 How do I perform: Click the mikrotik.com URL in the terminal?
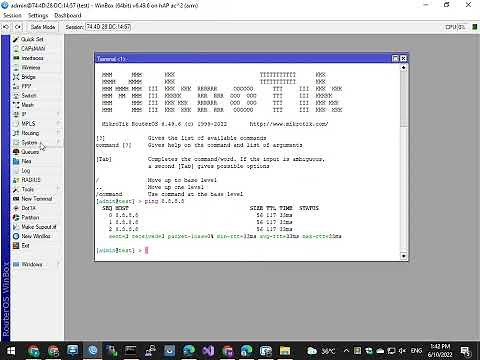289,124
